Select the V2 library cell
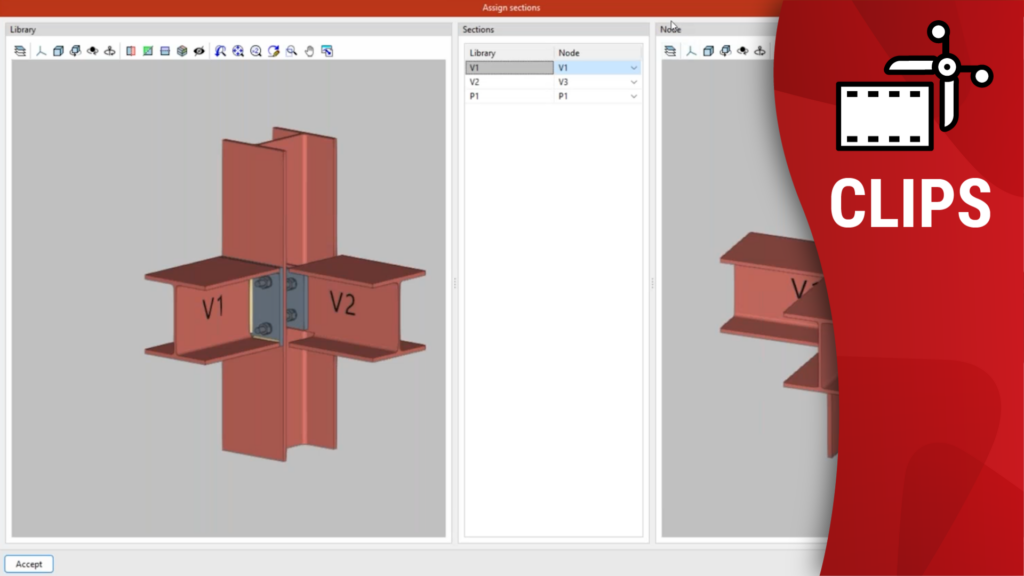Viewport: 1024px width, 576px height. (510, 82)
